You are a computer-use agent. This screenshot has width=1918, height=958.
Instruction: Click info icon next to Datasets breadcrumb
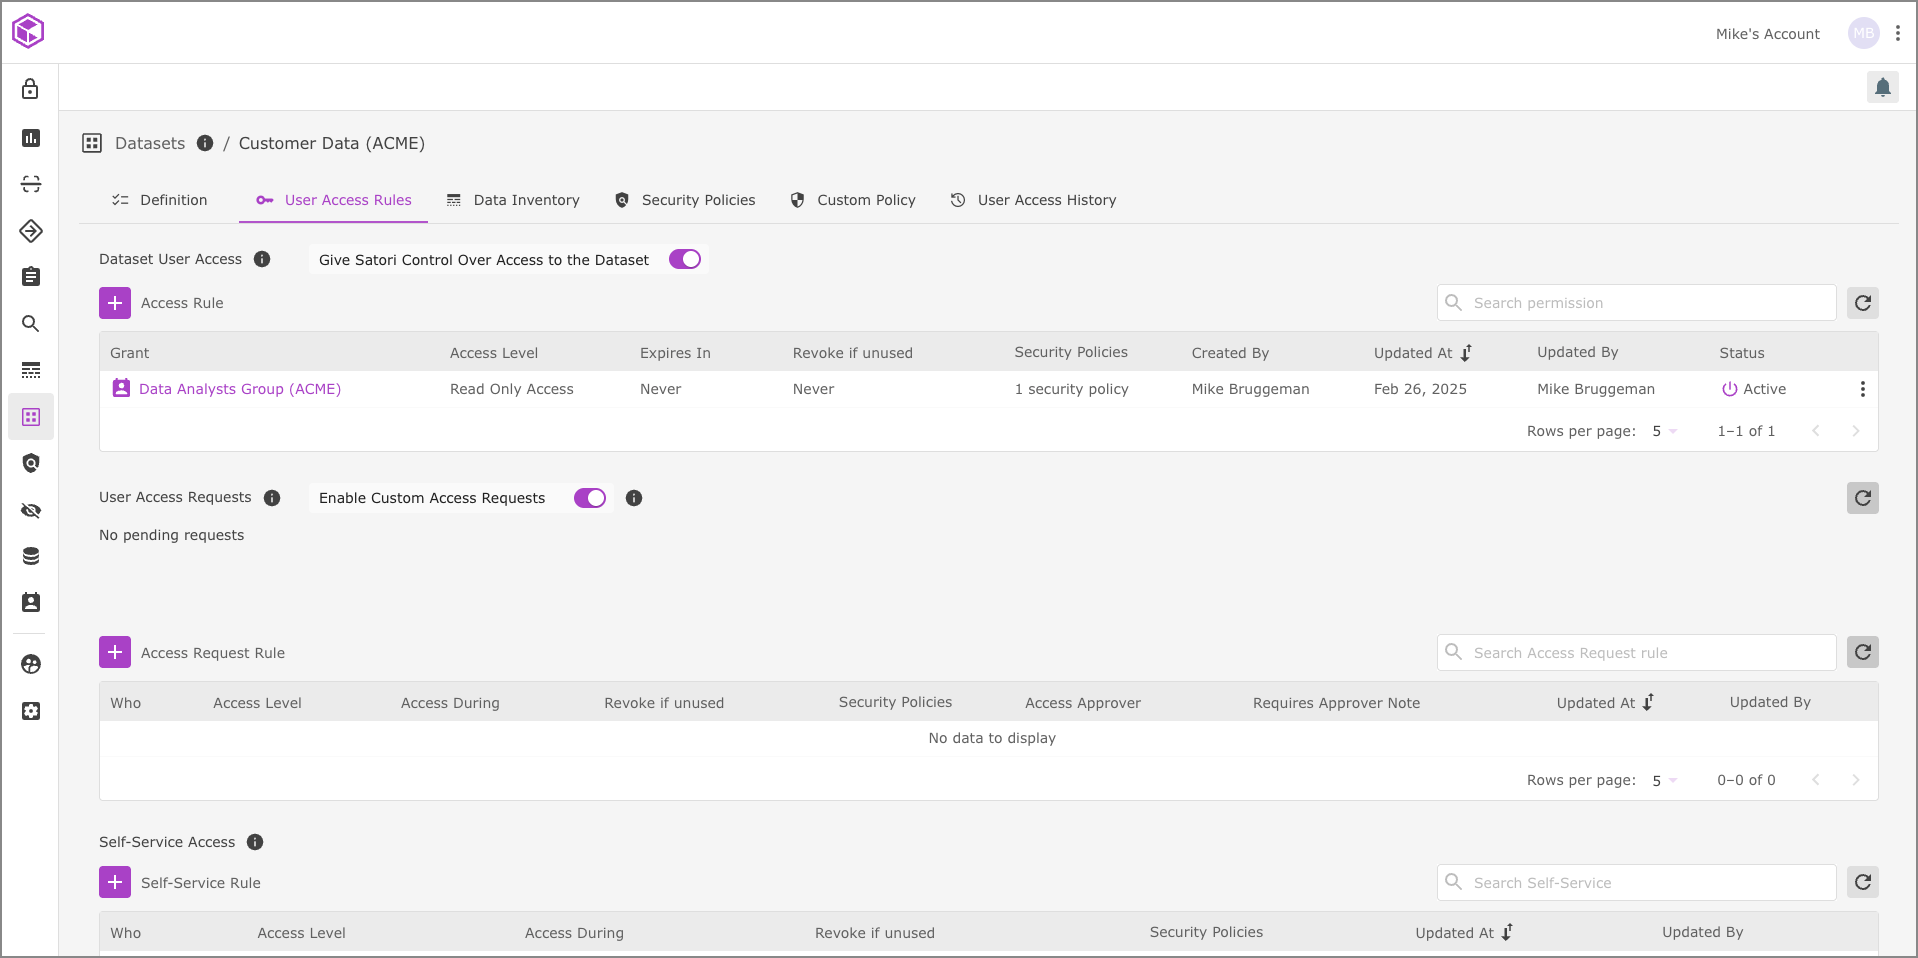click(205, 143)
